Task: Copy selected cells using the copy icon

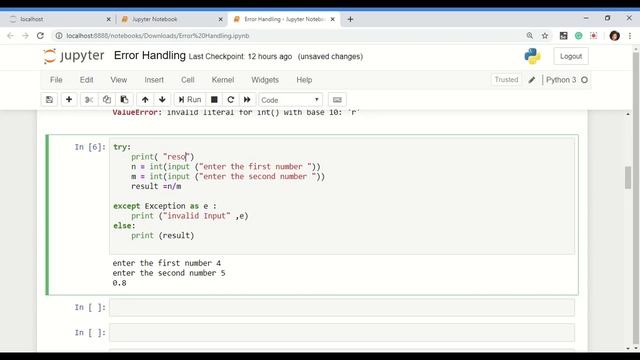Action: (107, 100)
